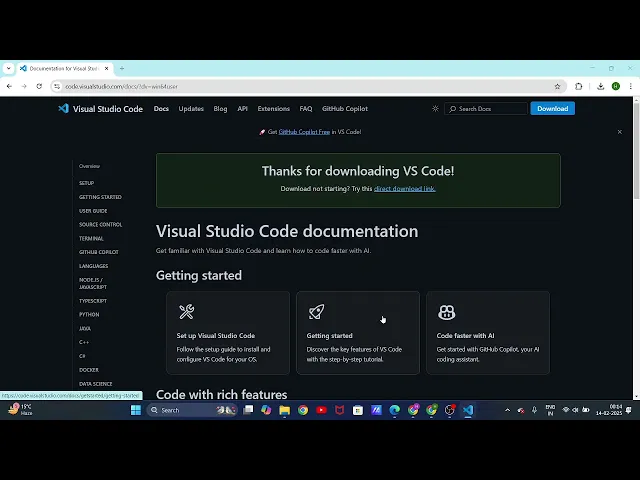Viewport: 640px width, 480px height.
Task: Toggle the light/dark theme sun icon
Action: tap(435, 109)
